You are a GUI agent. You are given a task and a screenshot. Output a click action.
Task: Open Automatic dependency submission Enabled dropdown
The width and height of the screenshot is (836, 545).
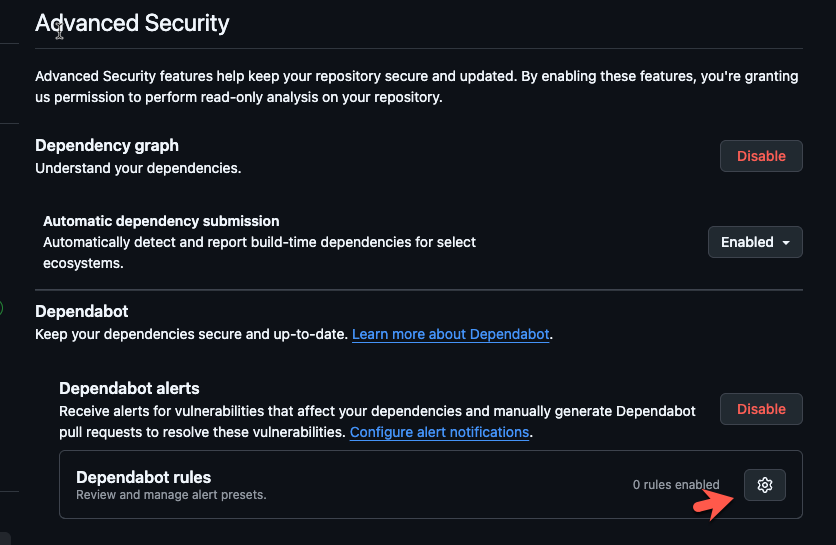point(755,242)
